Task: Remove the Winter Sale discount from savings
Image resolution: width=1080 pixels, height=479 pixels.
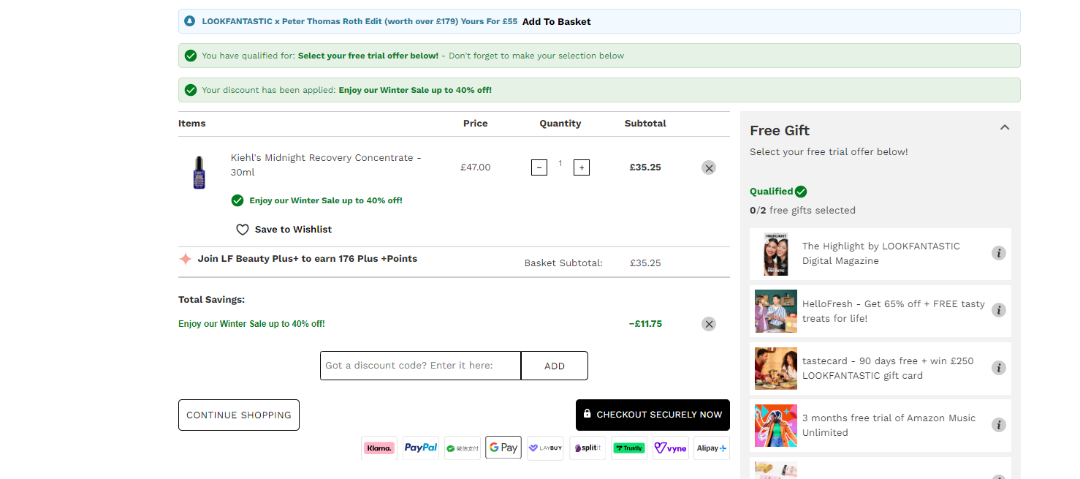Action: pos(709,324)
